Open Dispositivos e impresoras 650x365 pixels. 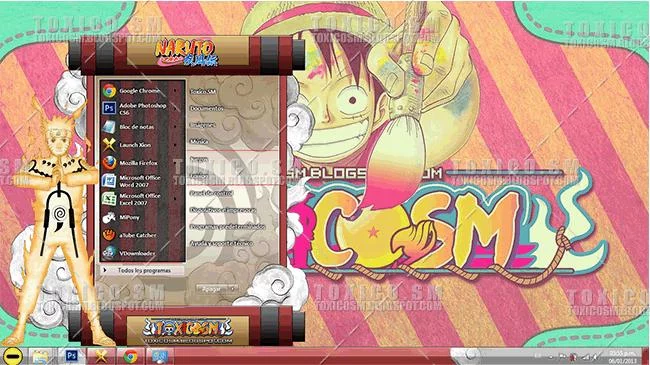click(223, 210)
